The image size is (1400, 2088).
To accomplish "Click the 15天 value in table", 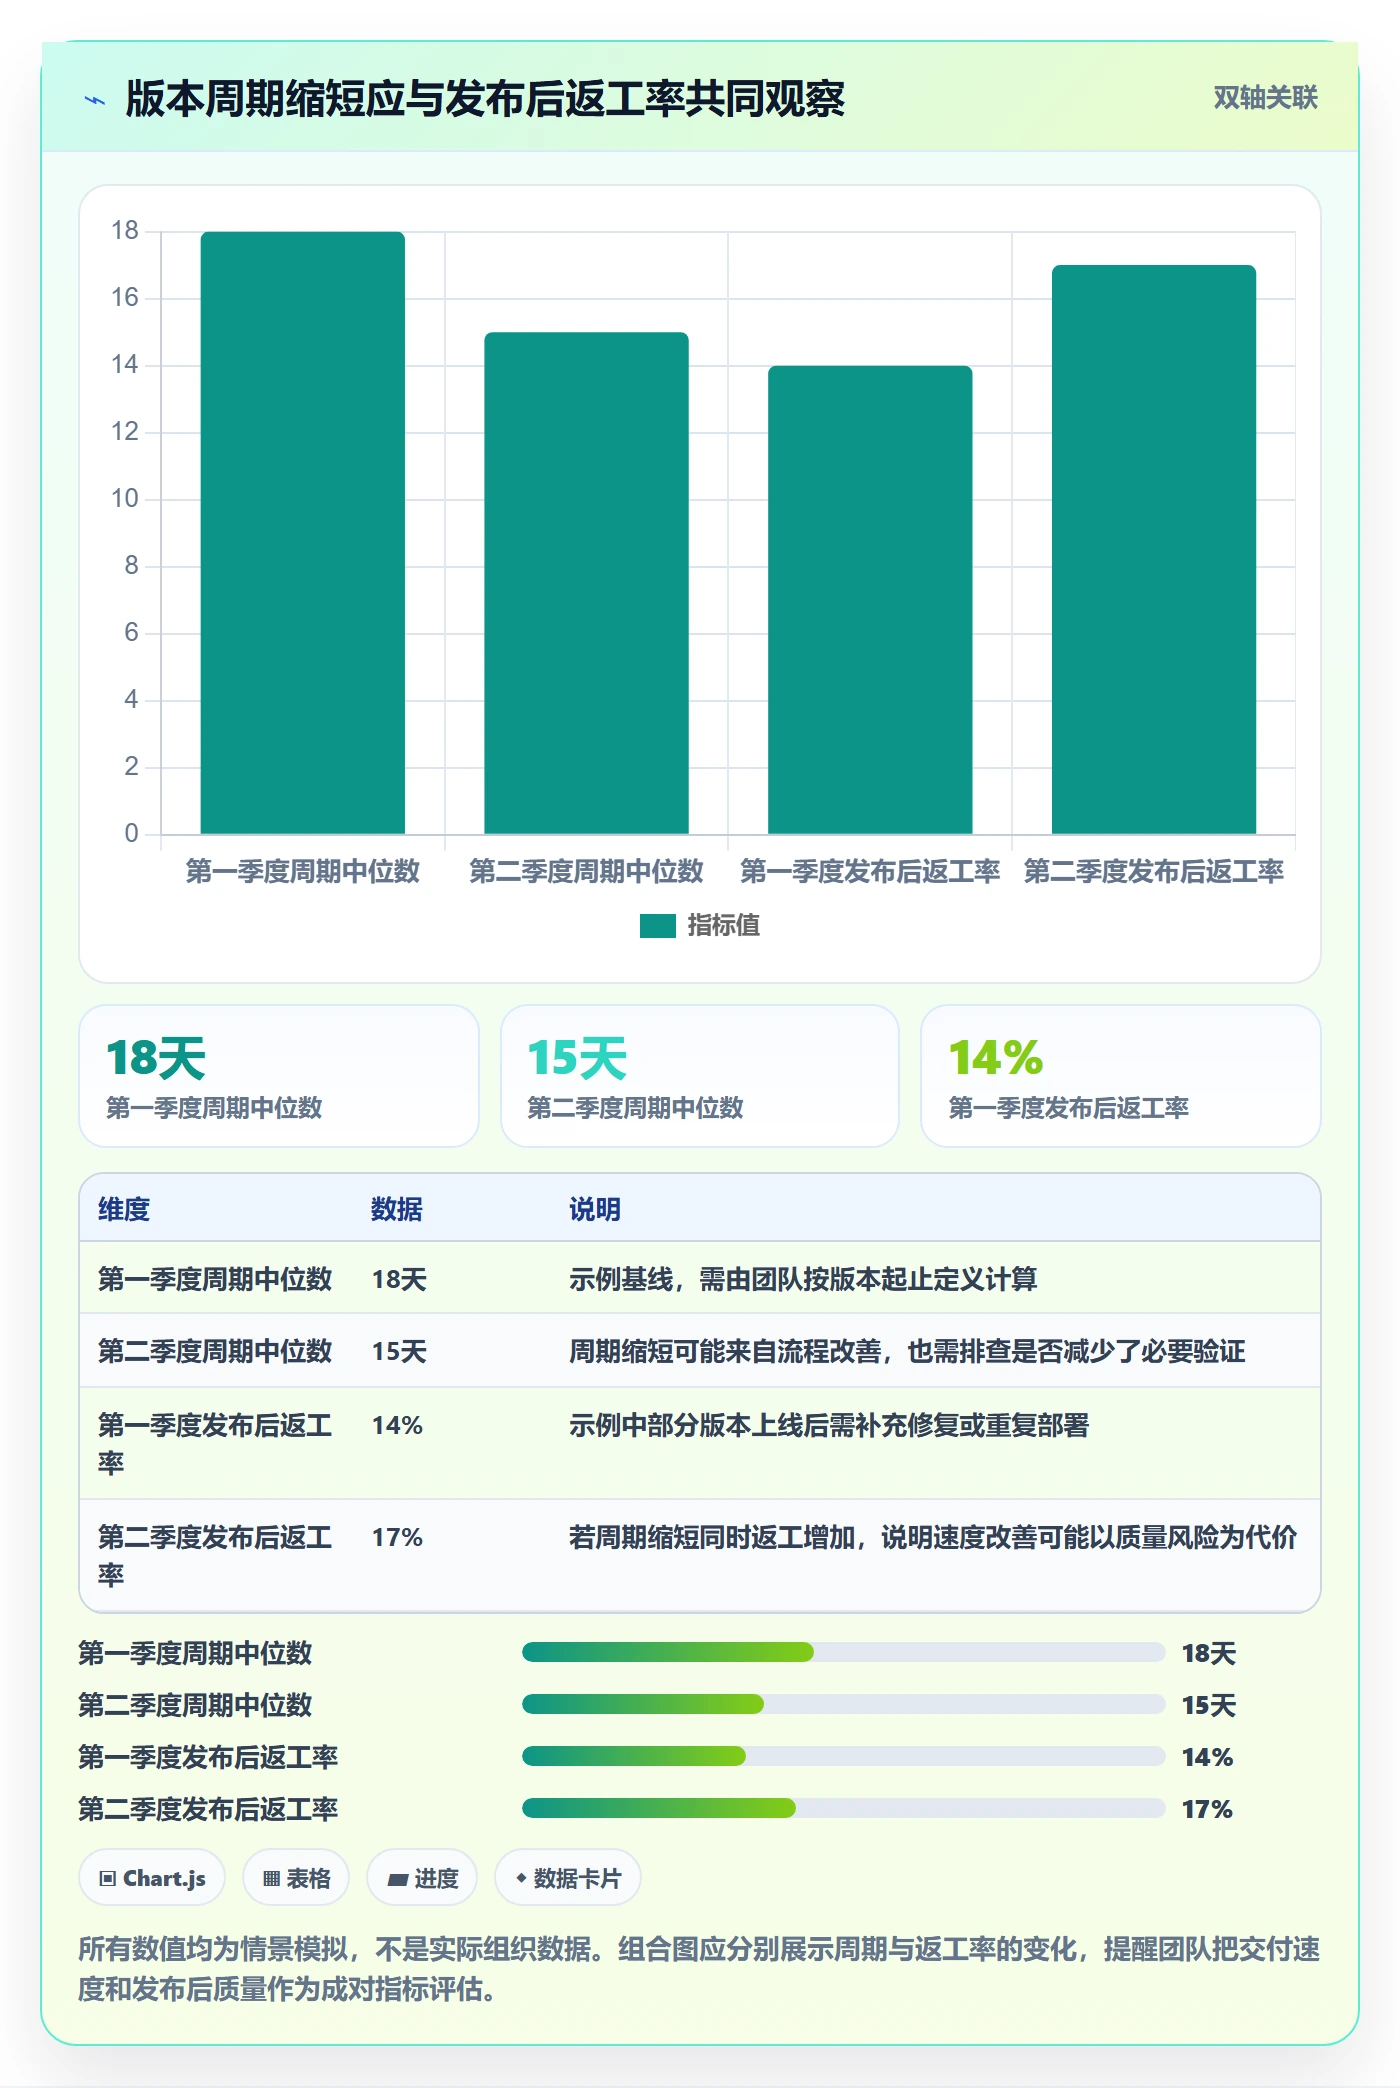I will (399, 1351).
